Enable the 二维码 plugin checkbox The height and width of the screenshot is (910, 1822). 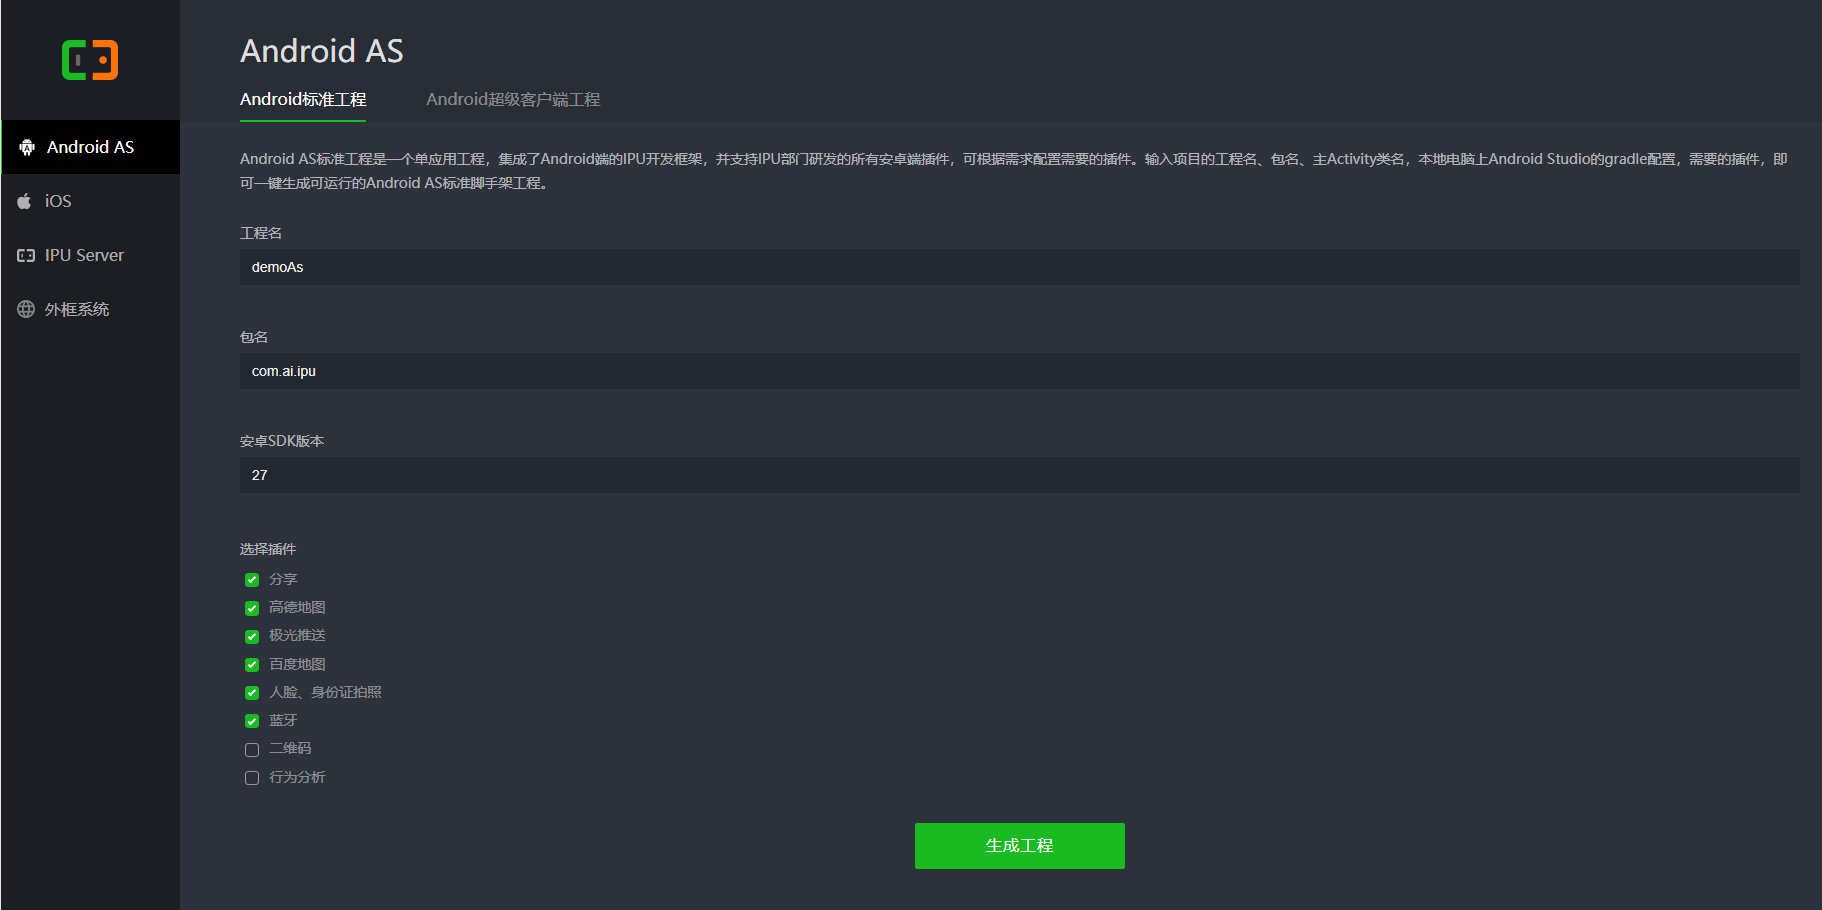(x=252, y=749)
